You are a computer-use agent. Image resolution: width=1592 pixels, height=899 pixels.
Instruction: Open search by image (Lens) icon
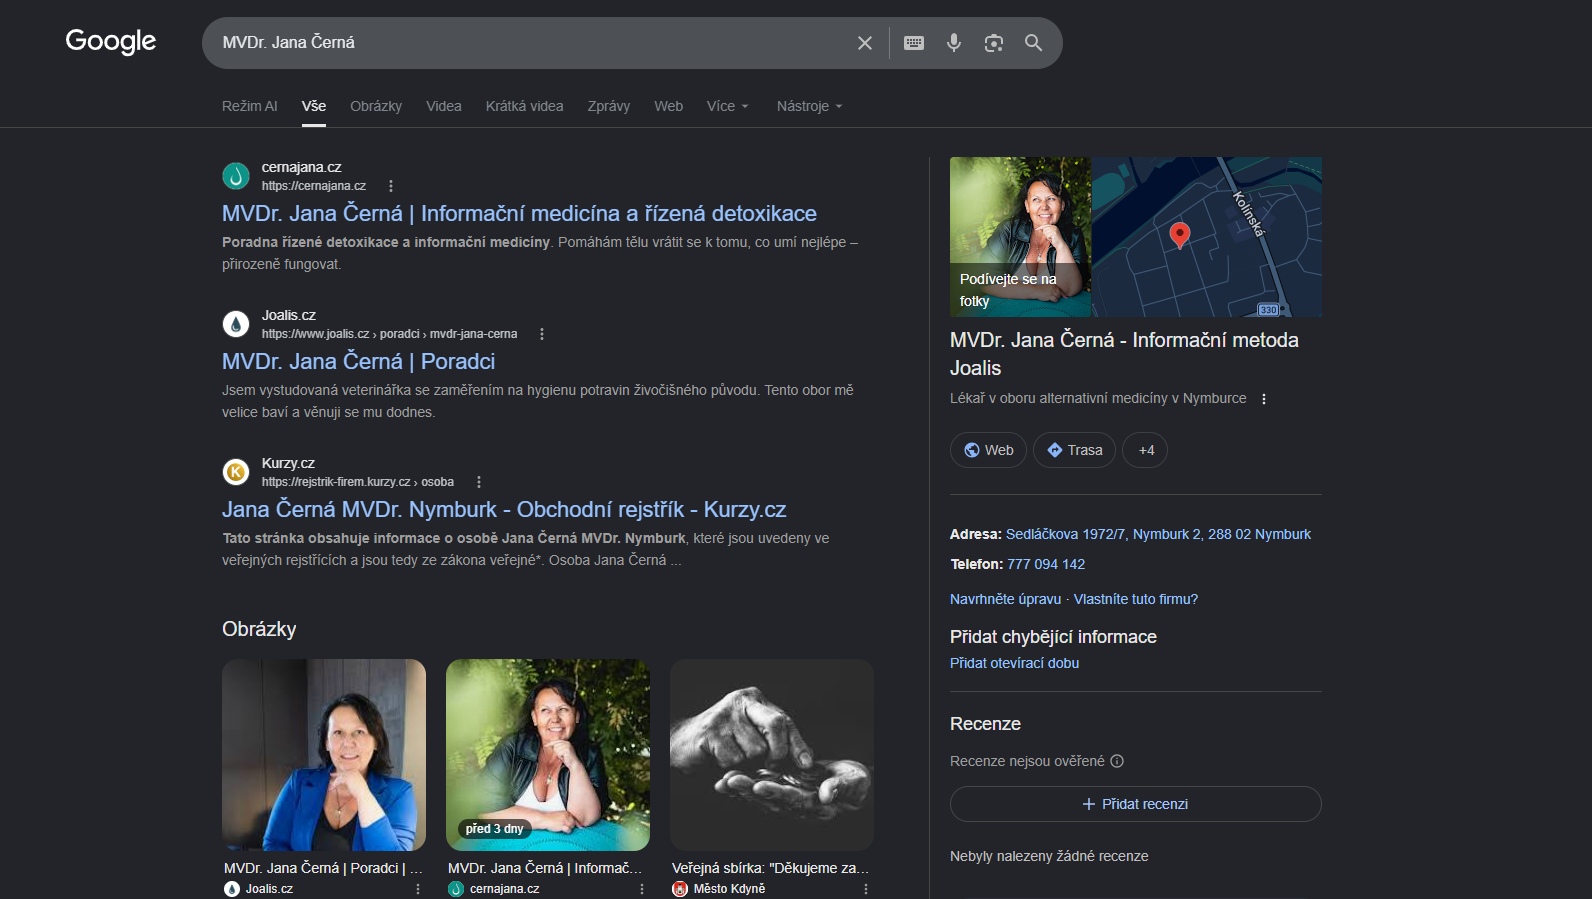(x=994, y=43)
